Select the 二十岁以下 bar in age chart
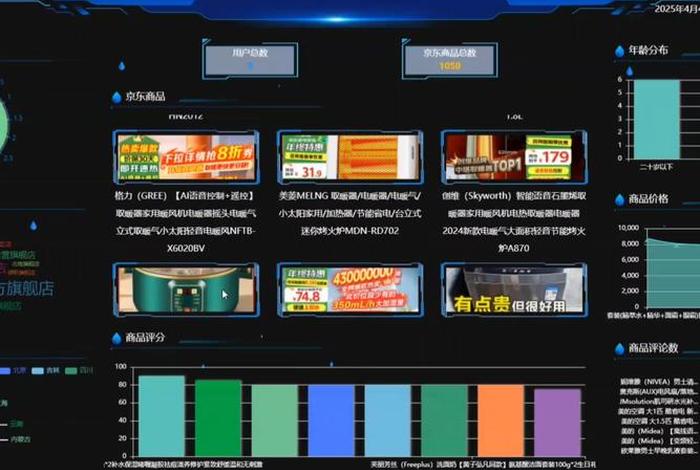The height and width of the screenshot is (470, 700). click(x=657, y=119)
